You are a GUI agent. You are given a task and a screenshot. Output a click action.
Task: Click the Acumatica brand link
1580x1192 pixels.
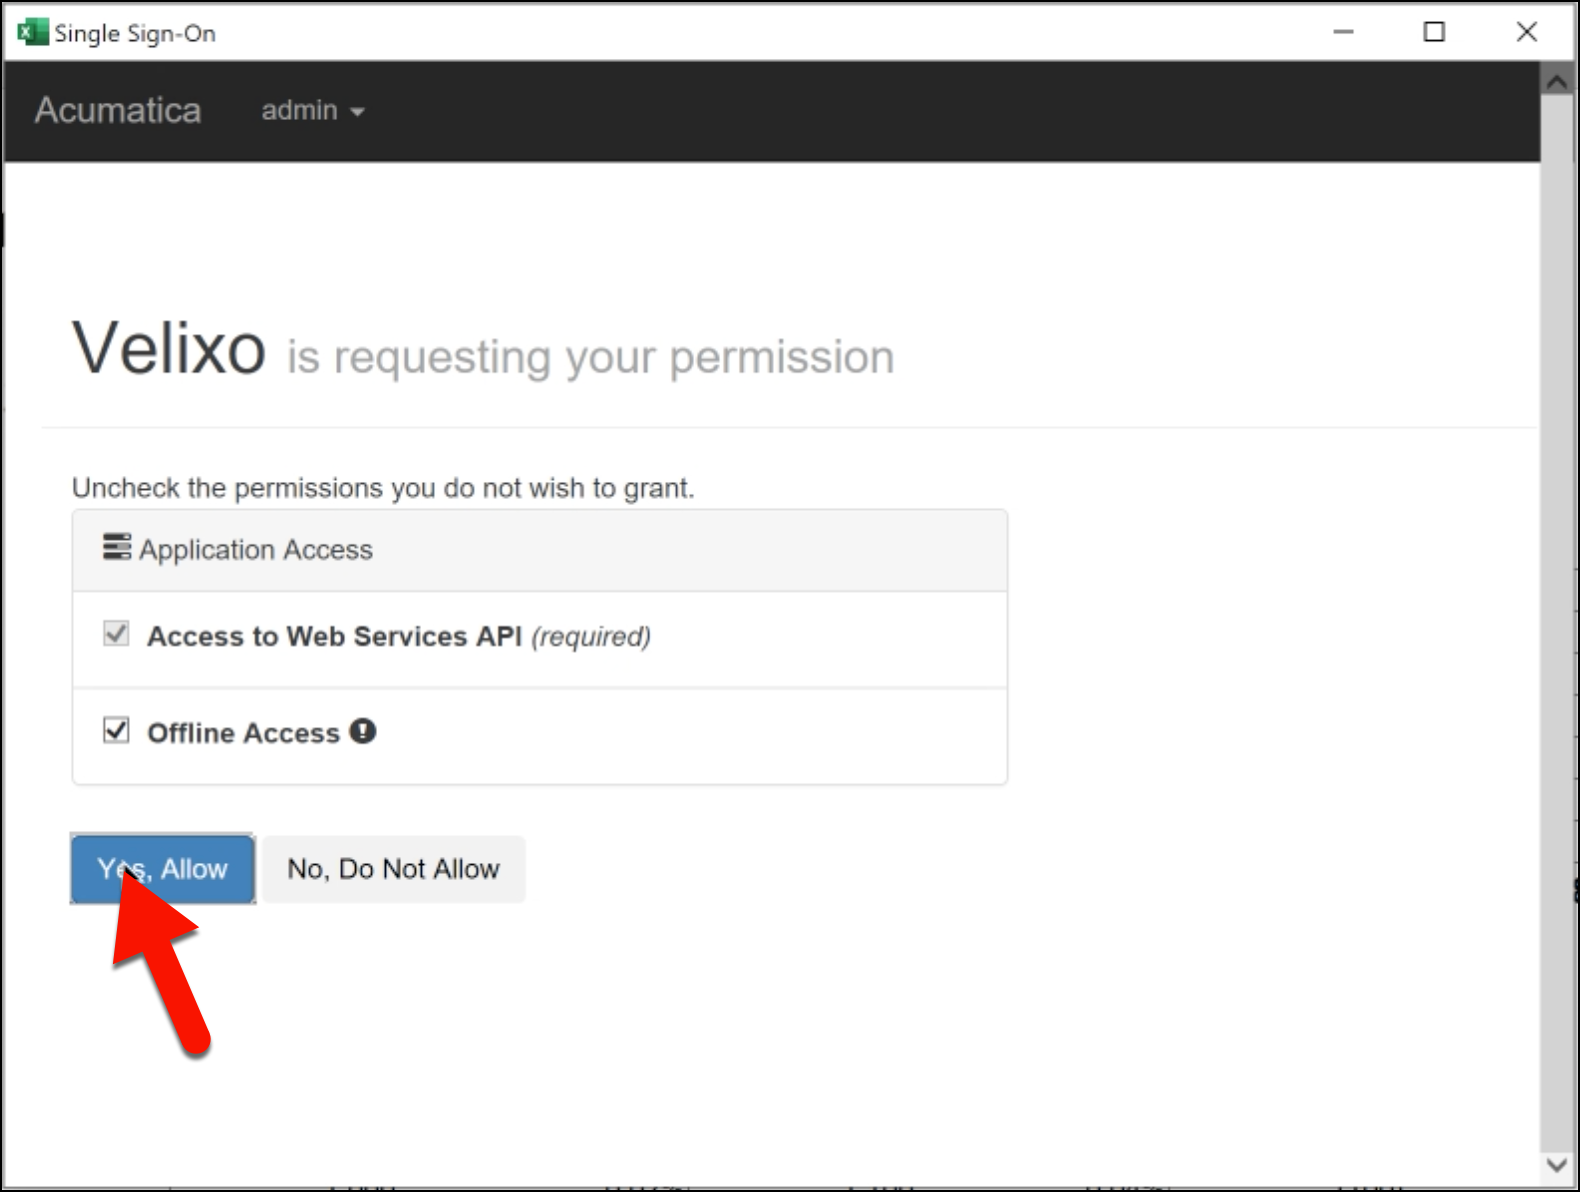tap(118, 110)
